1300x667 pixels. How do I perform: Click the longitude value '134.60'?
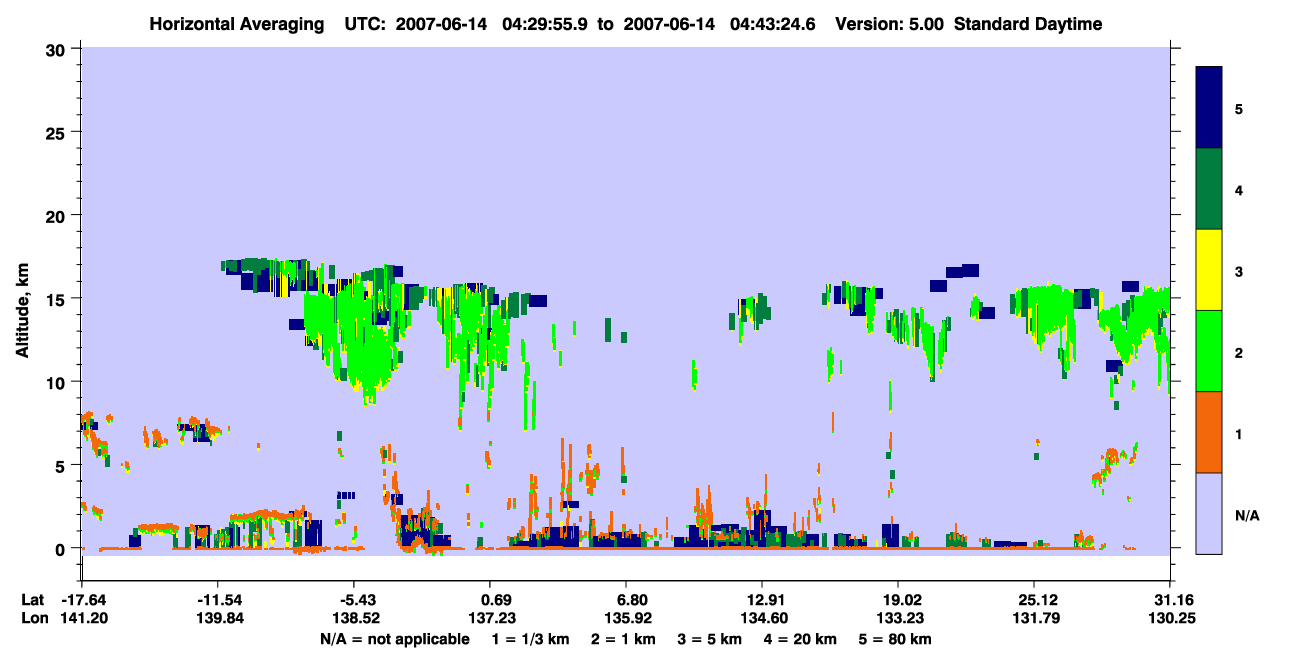click(x=762, y=618)
